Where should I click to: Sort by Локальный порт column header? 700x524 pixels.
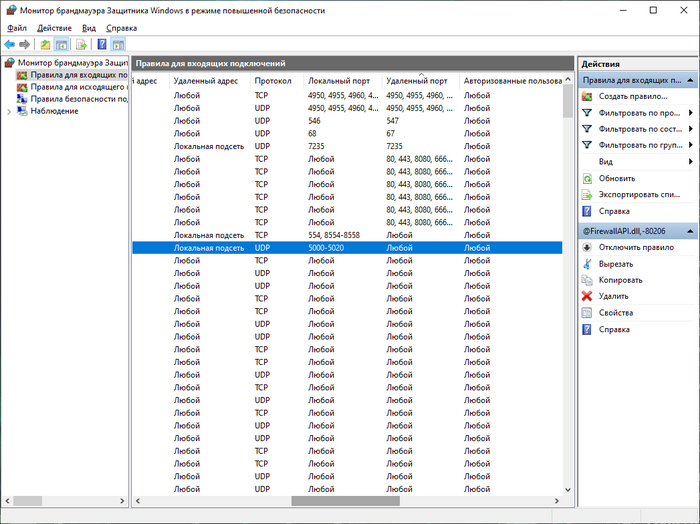coord(343,81)
